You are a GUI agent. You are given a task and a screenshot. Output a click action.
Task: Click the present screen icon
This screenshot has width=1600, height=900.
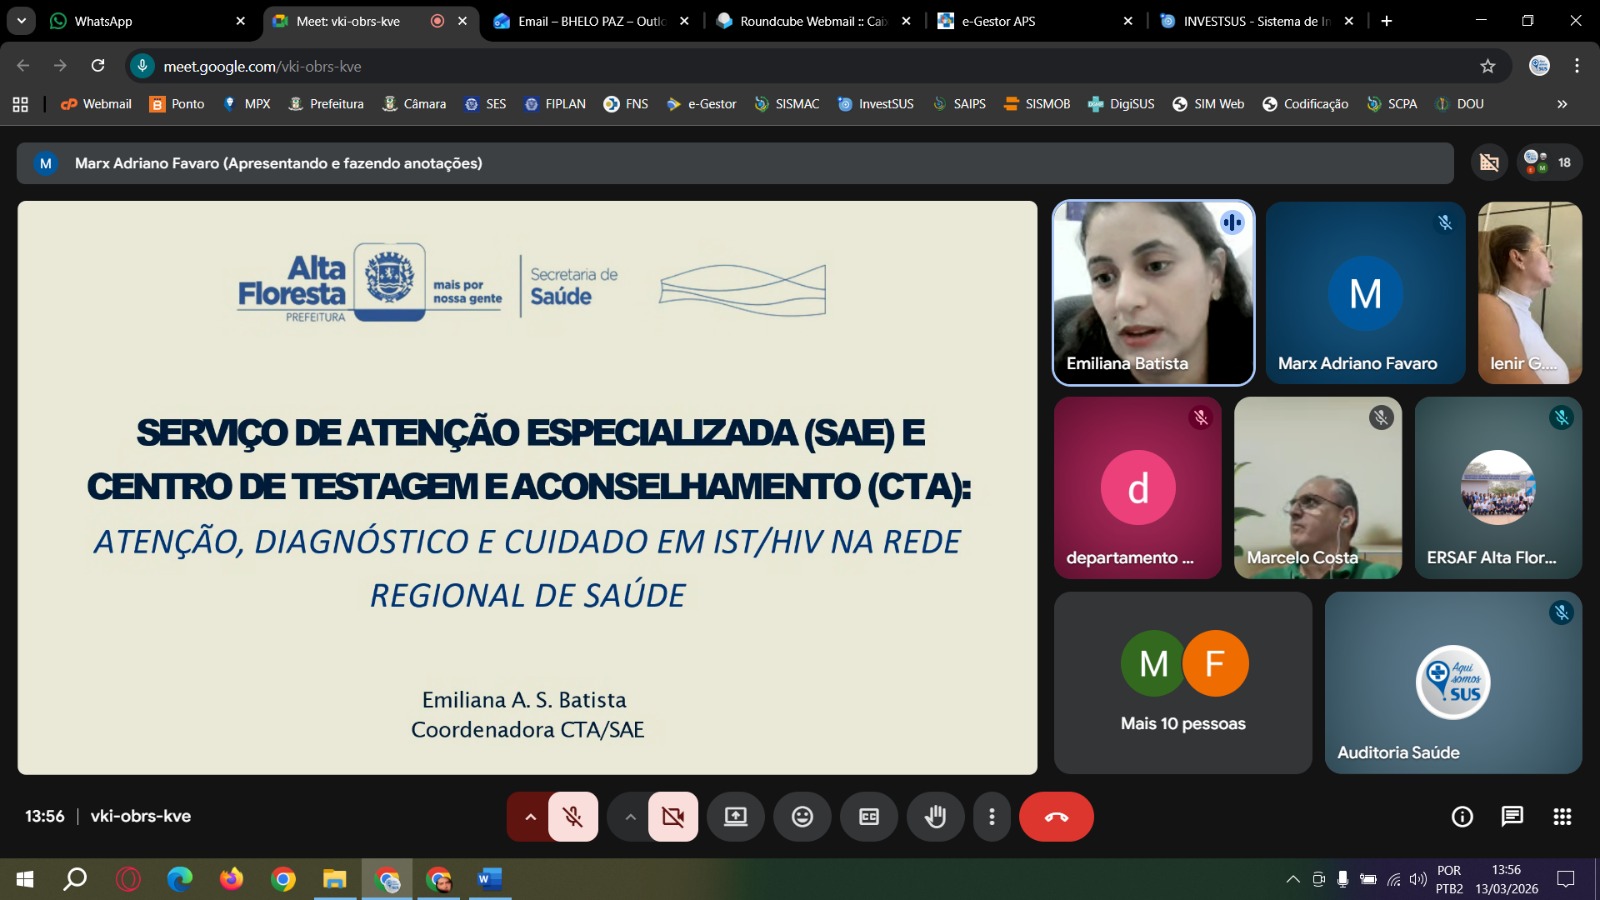click(x=736, y=817)
